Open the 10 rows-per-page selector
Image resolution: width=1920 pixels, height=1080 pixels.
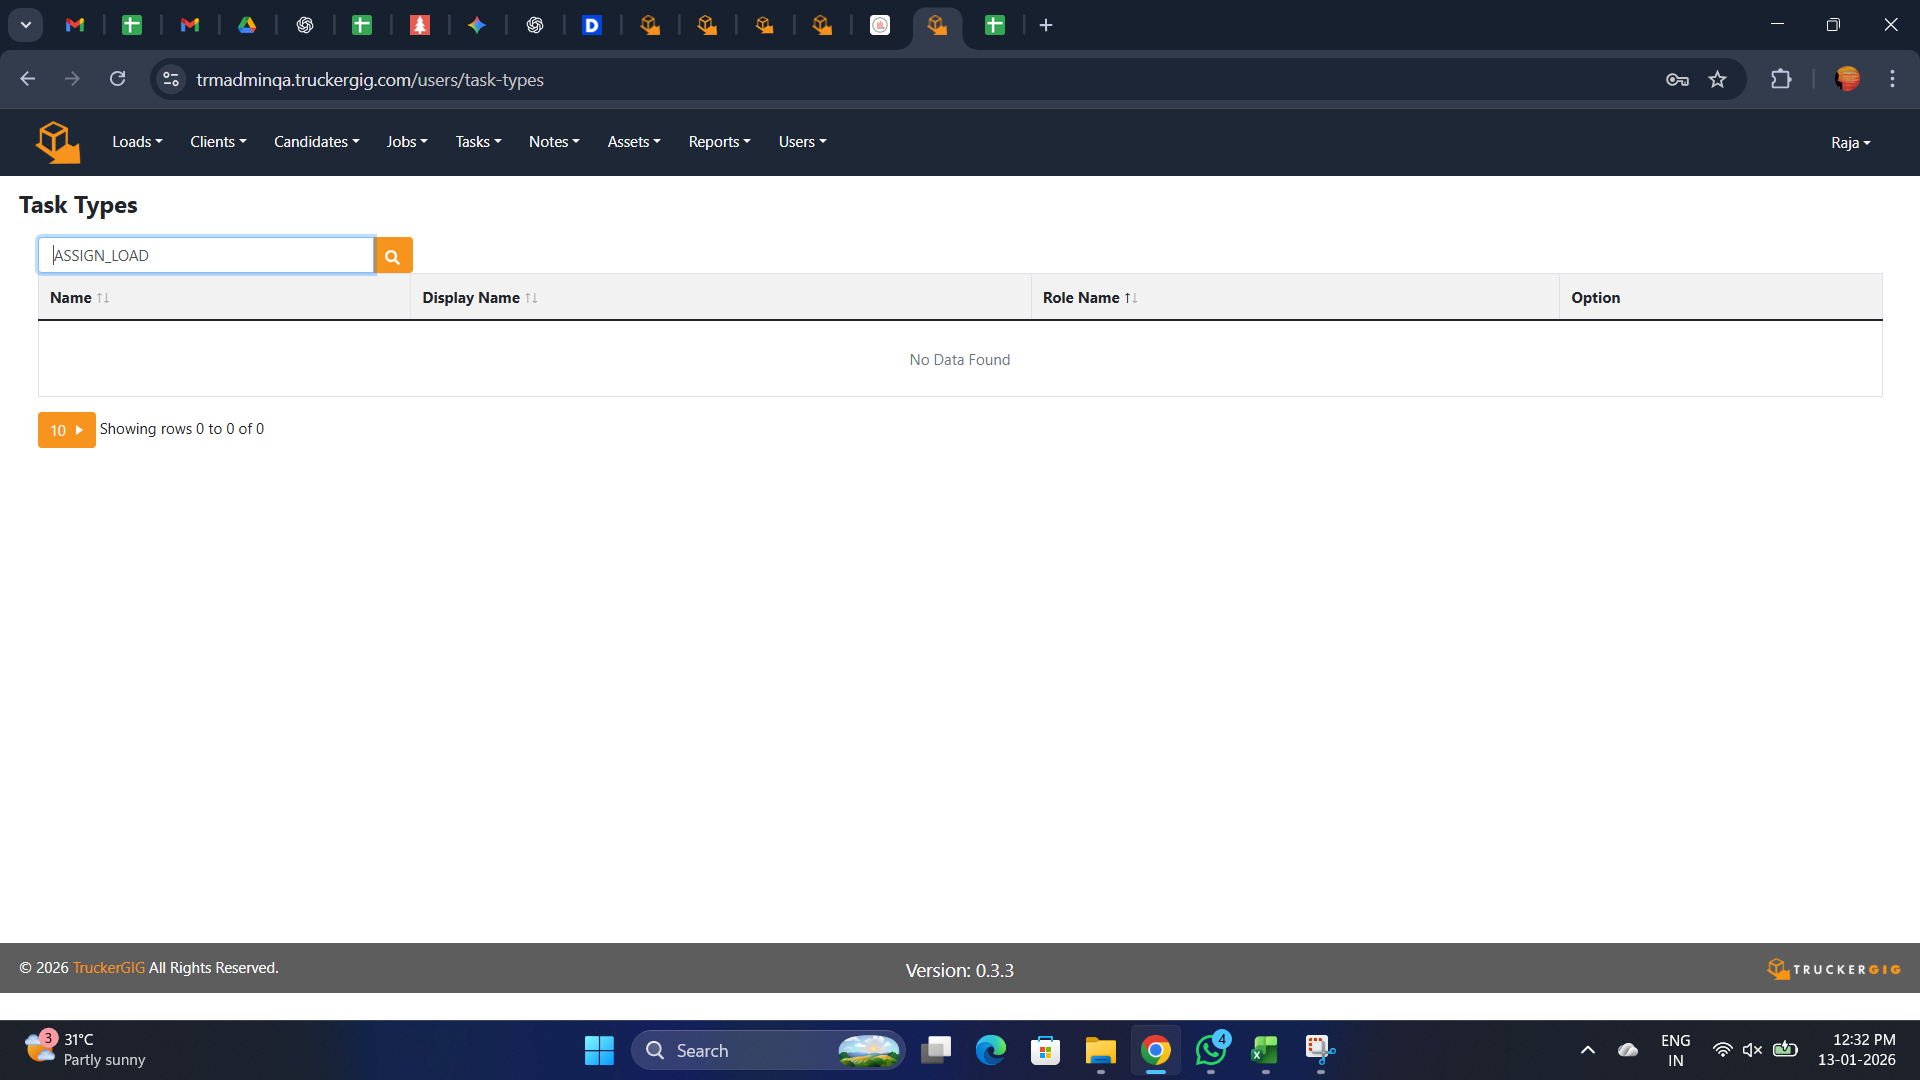tap(66, 430)
